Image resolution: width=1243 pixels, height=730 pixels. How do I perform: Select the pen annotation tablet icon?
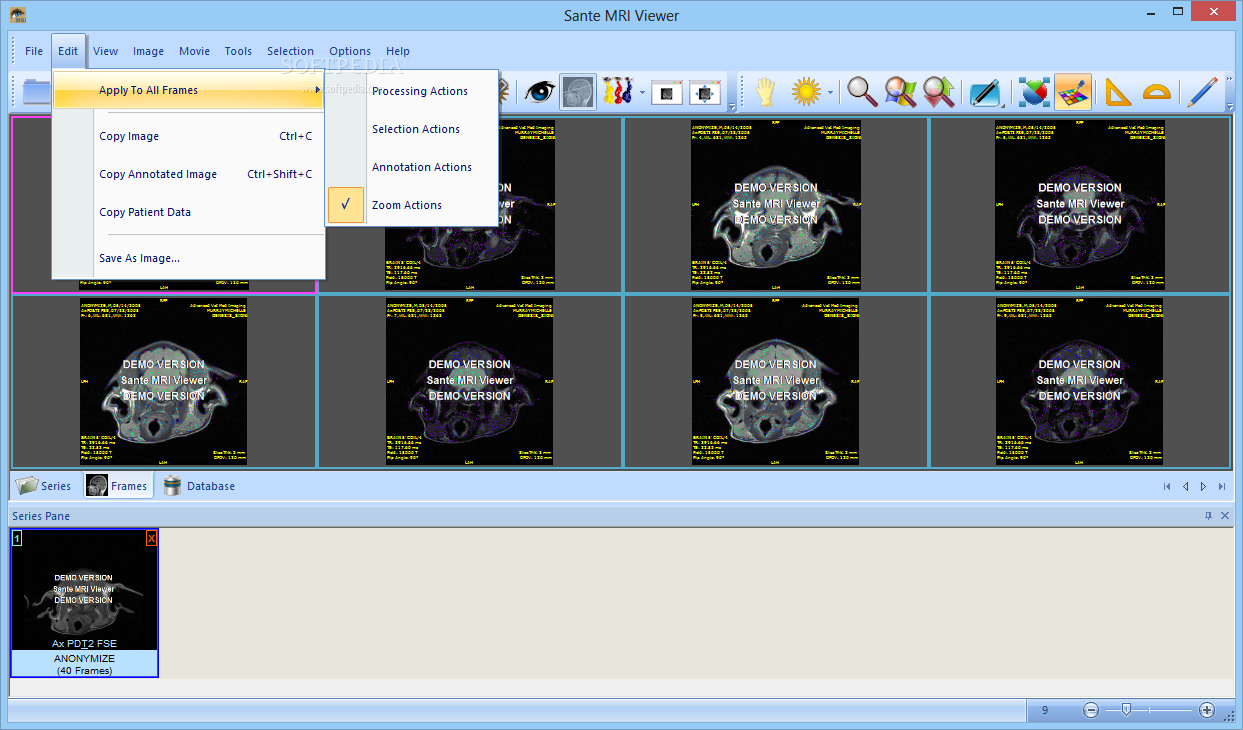(x=986, y=92)
